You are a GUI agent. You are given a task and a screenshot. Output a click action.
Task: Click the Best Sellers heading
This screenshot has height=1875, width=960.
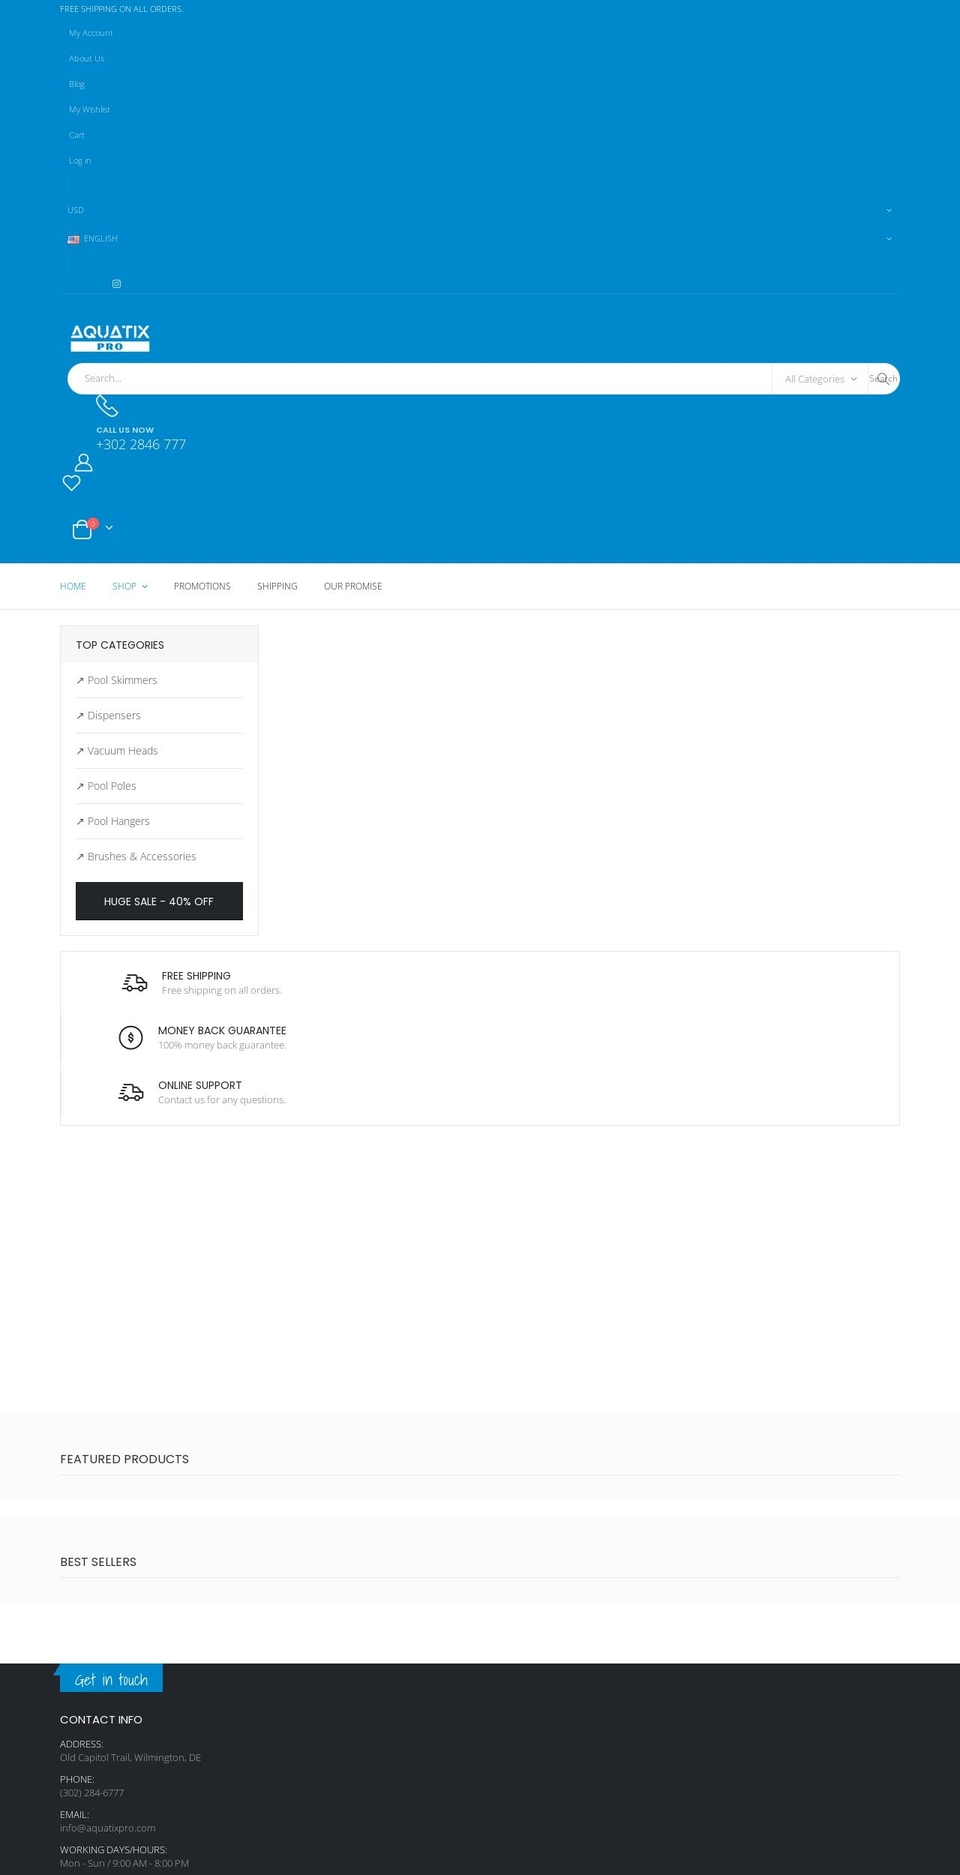98,1562
